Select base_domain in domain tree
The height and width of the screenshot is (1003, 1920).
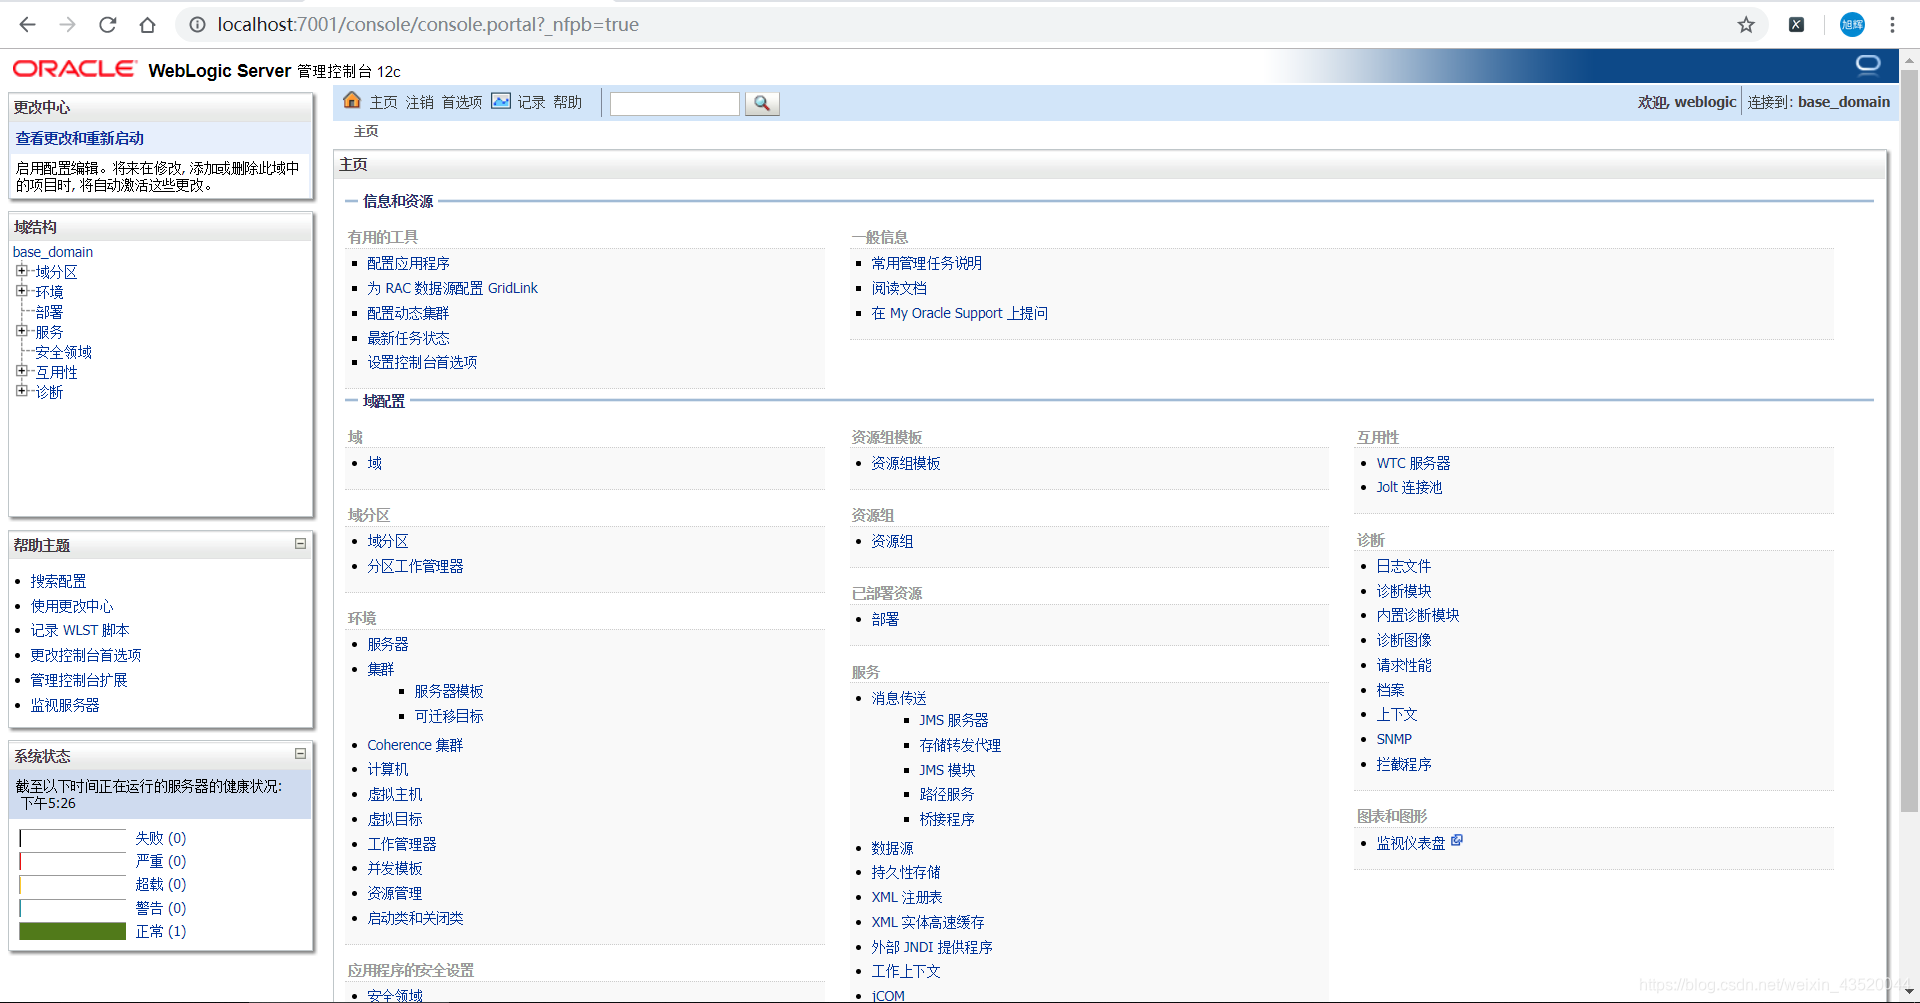point(53,252)
